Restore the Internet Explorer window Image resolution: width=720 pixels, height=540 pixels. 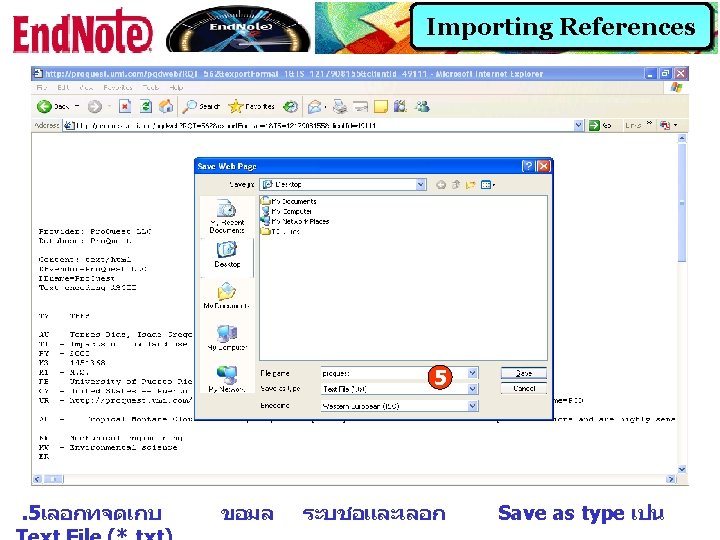665,73
